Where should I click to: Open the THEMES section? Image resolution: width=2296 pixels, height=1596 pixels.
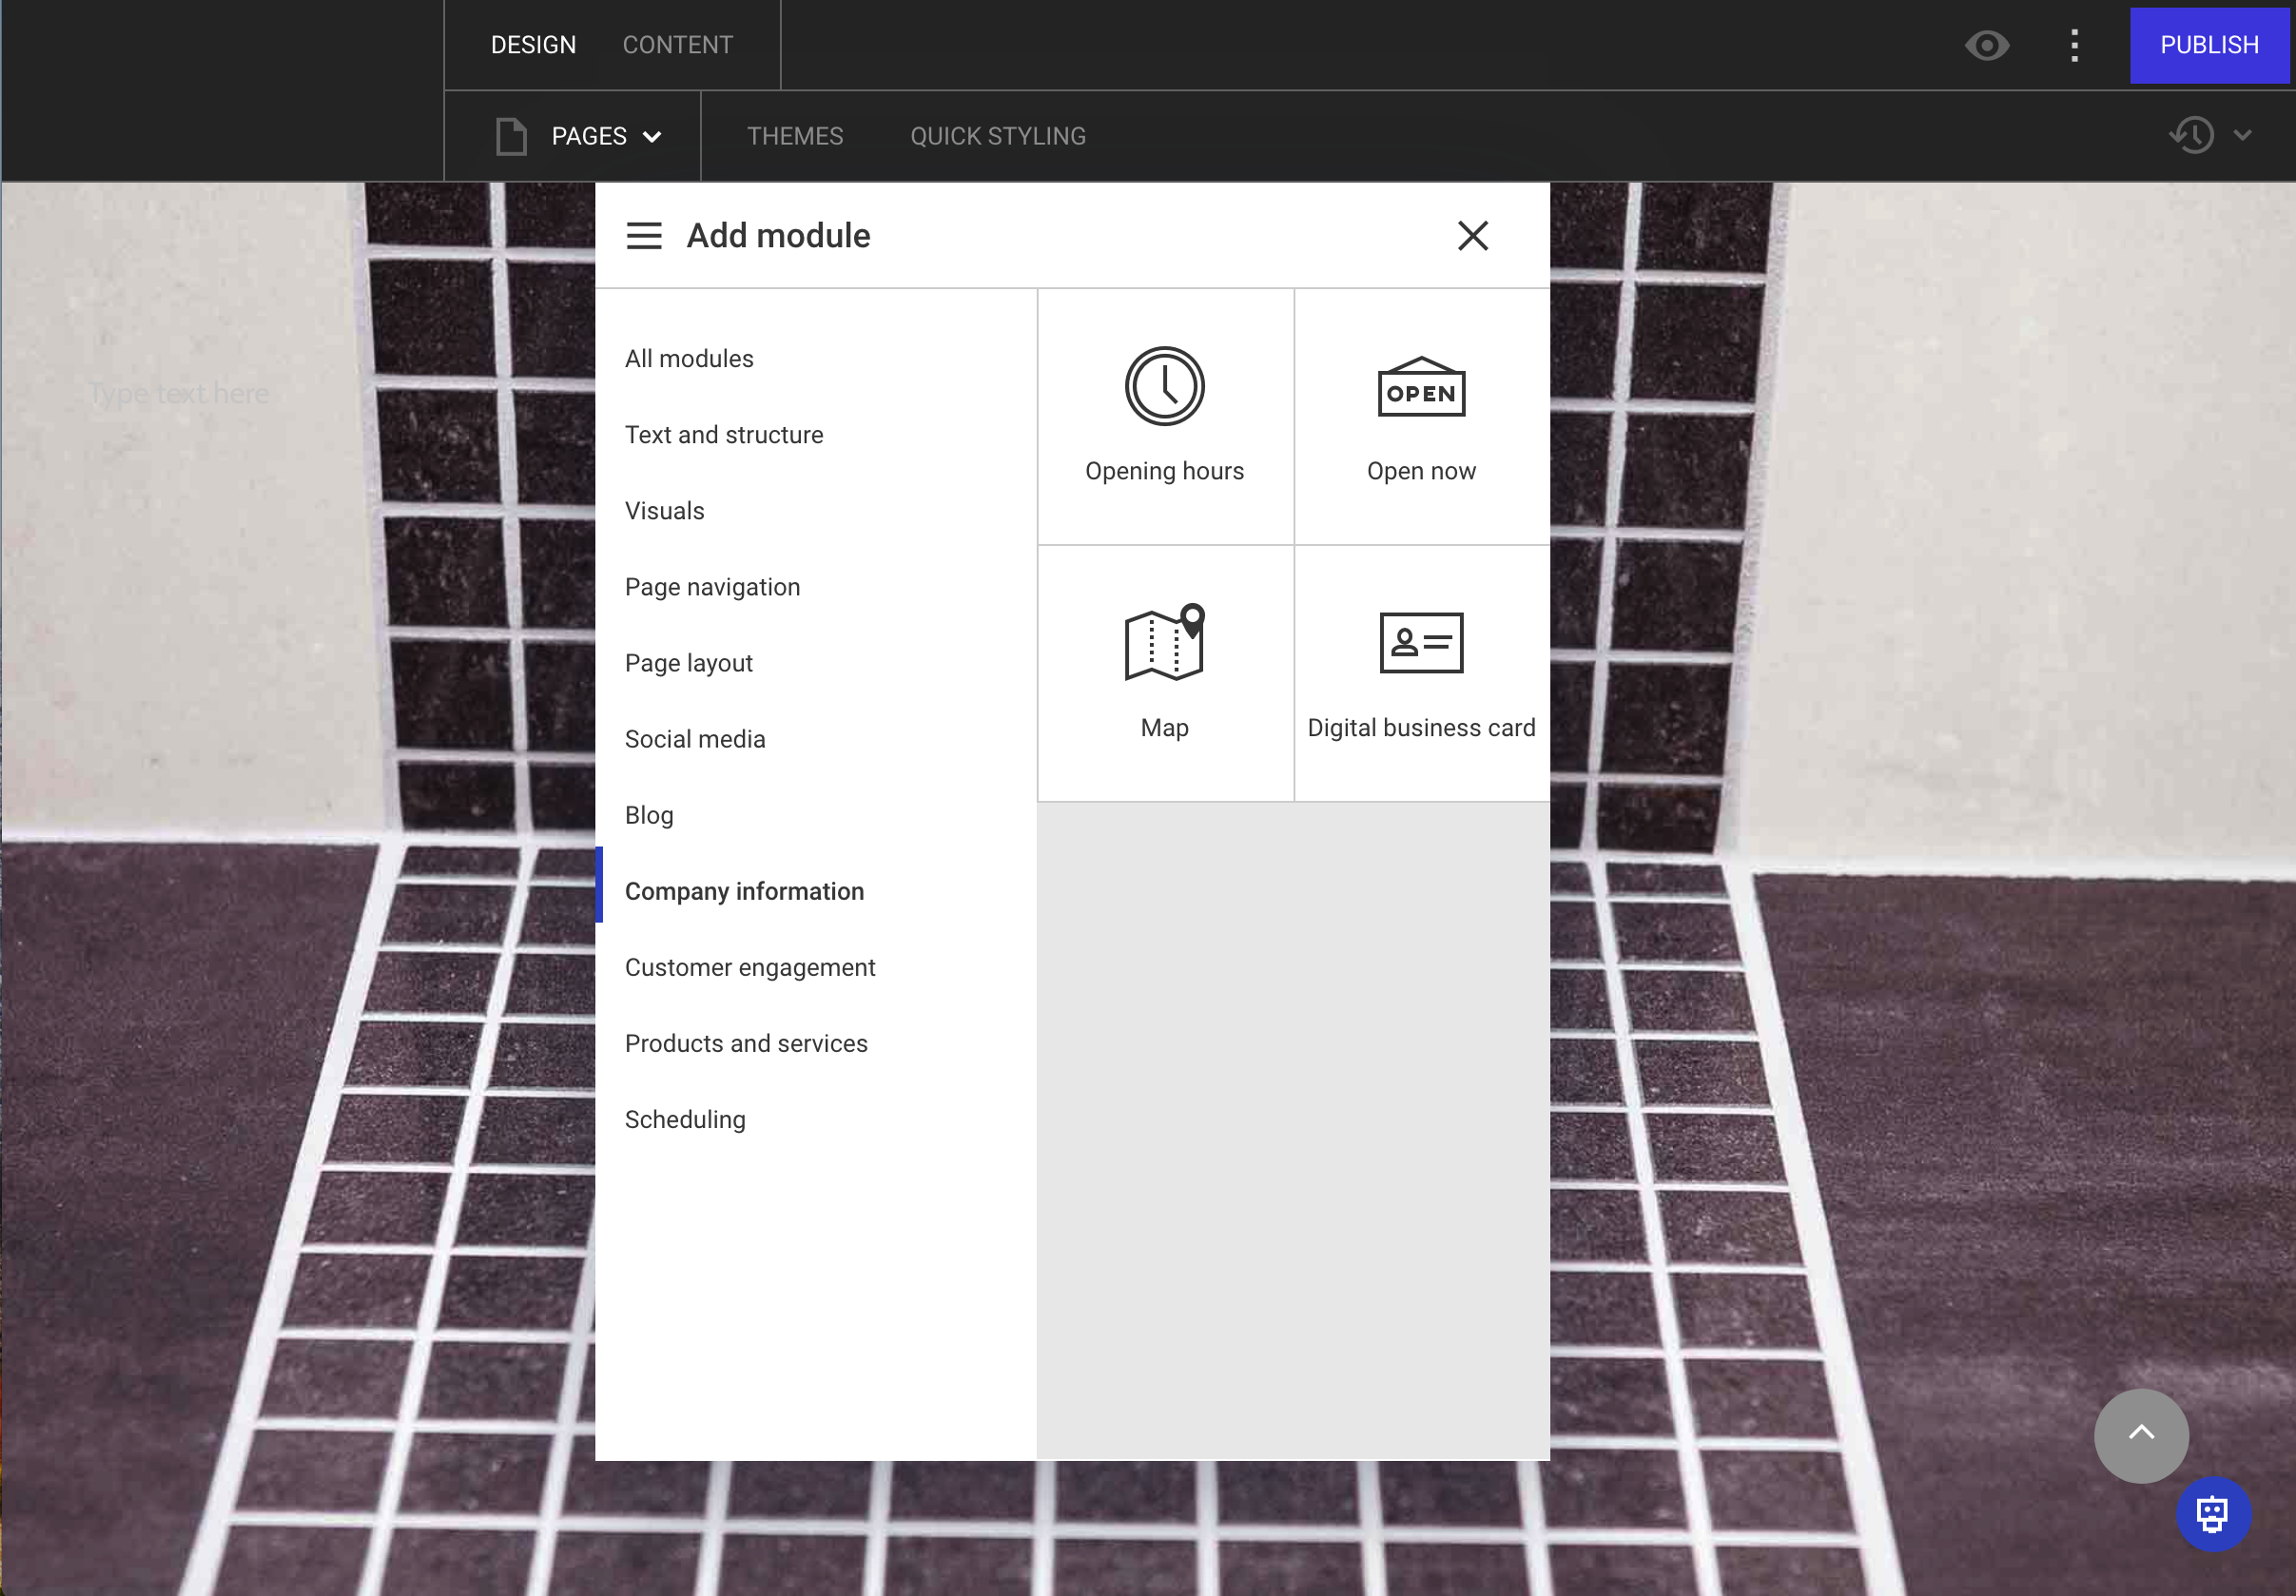[795, 135]
